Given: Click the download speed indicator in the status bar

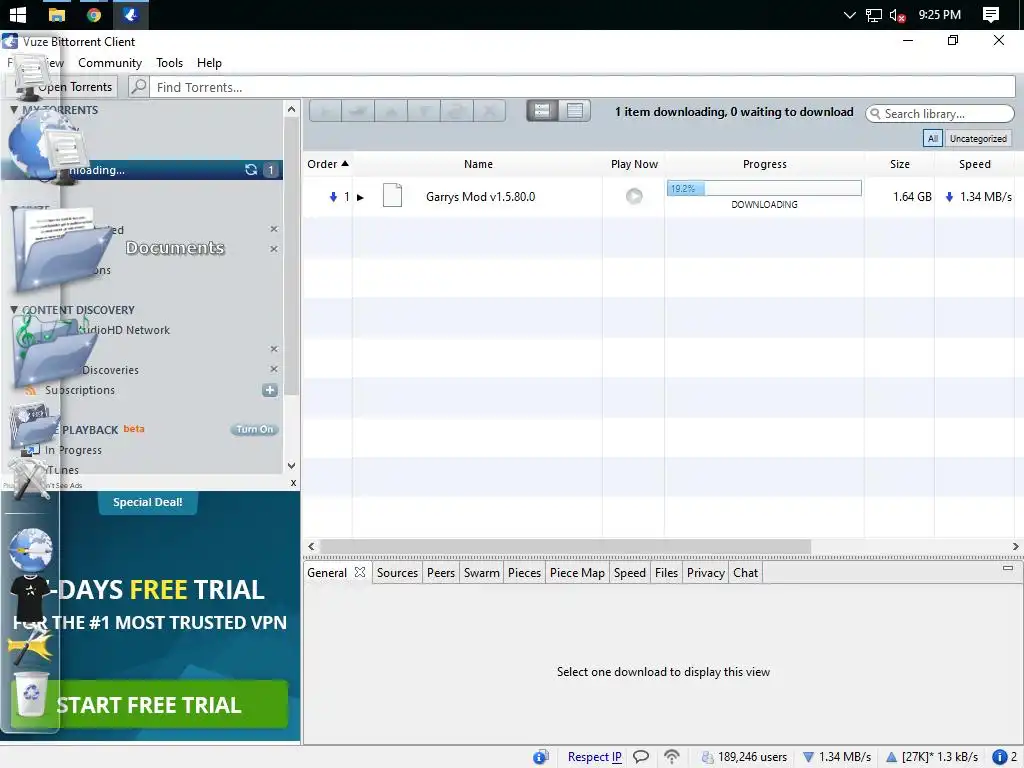Looking at the screenshot, I should (x=837, y=757).
